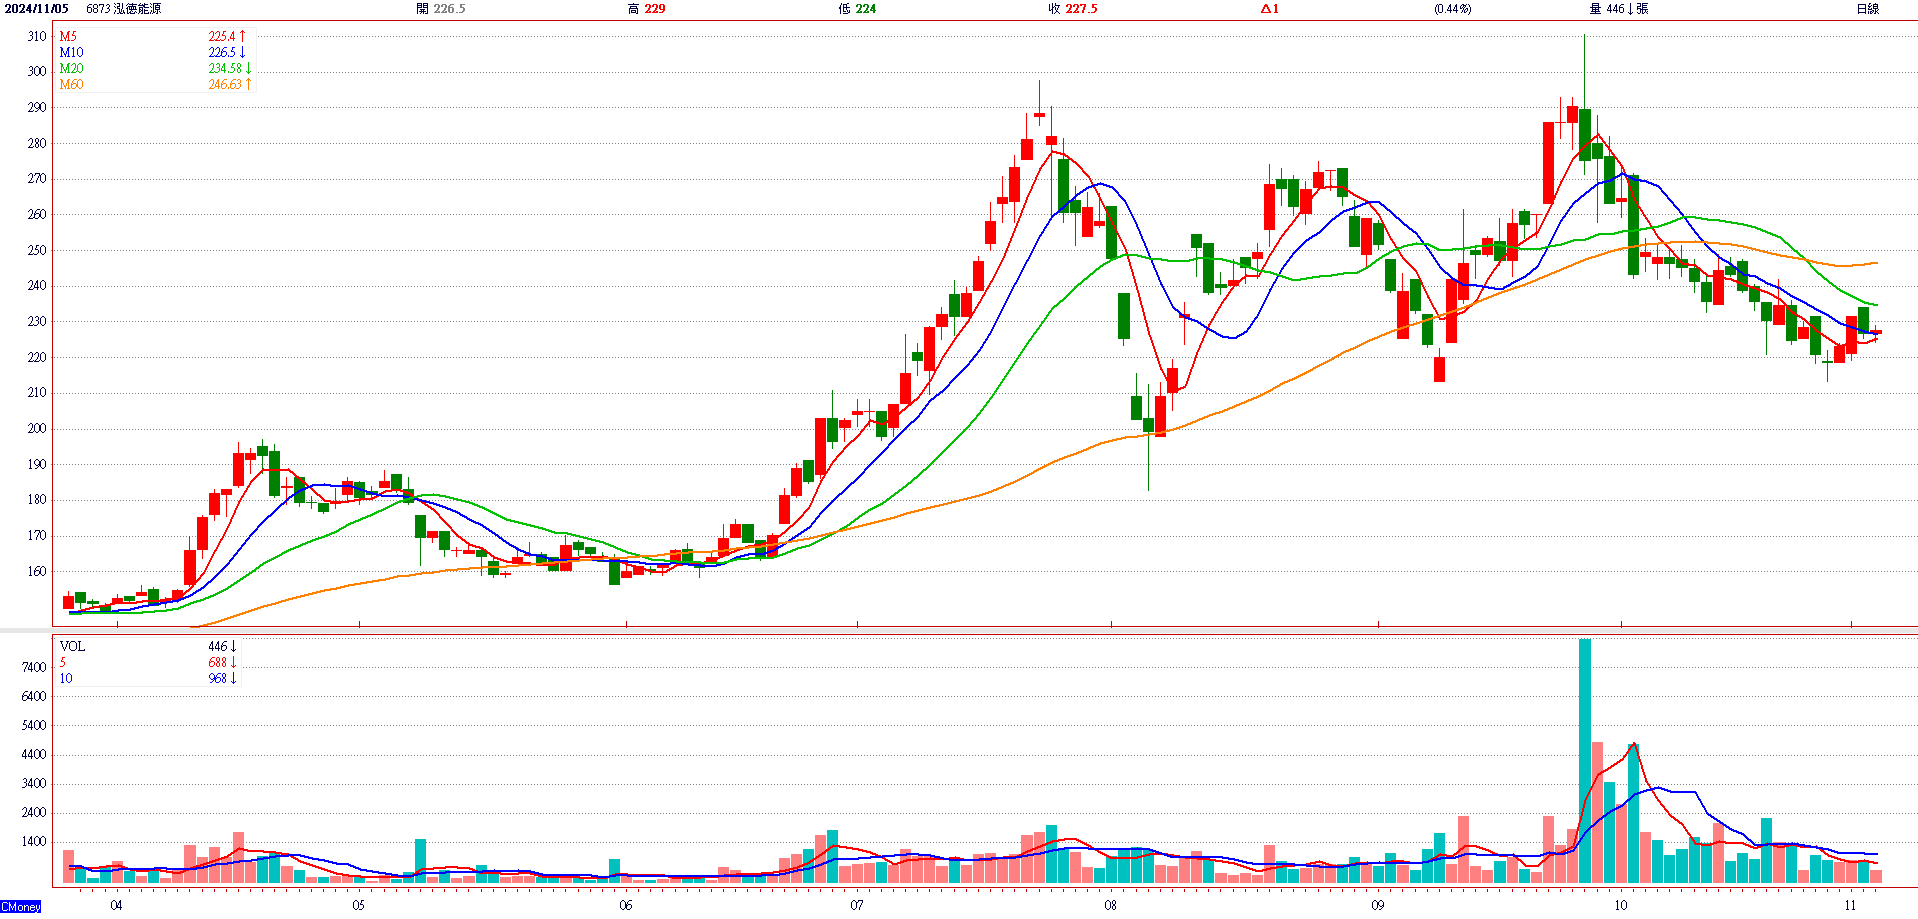
Task: Click the CMoney logo in bottom-left corner
Action: pyautogui.click(x=21, y=907)
